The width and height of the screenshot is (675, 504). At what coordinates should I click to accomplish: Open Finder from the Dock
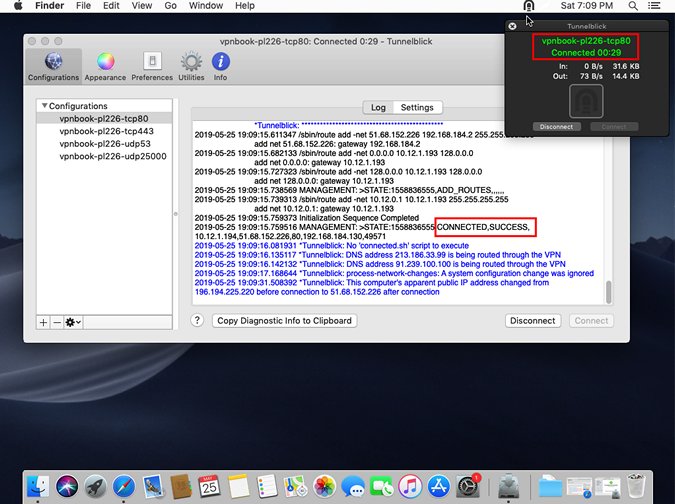(x=38, y=487)
